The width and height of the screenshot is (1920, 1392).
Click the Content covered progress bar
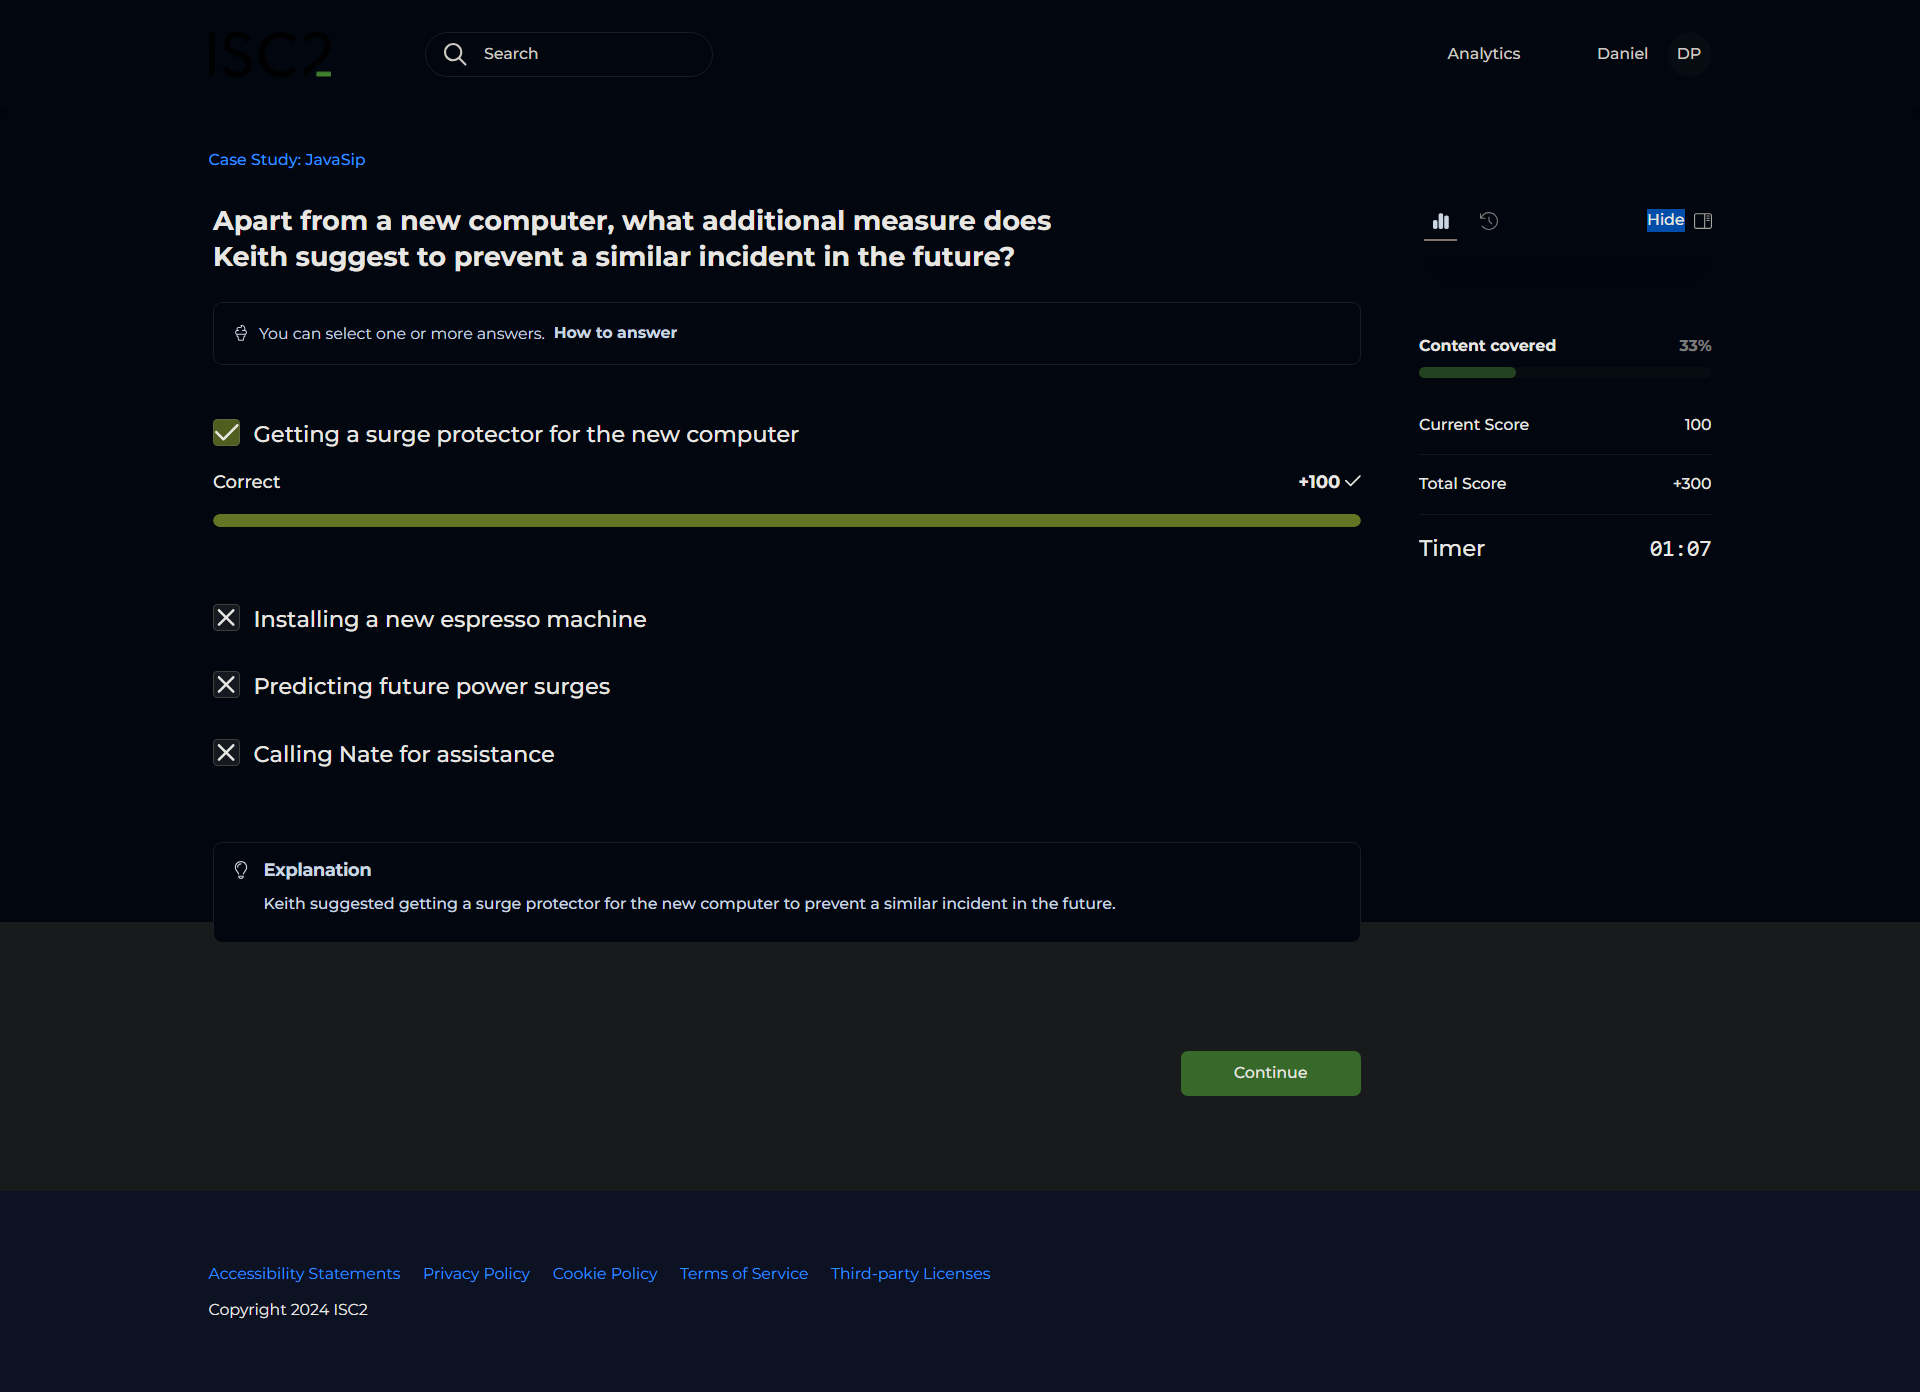pyautogui.click(x=1564, y=373)
